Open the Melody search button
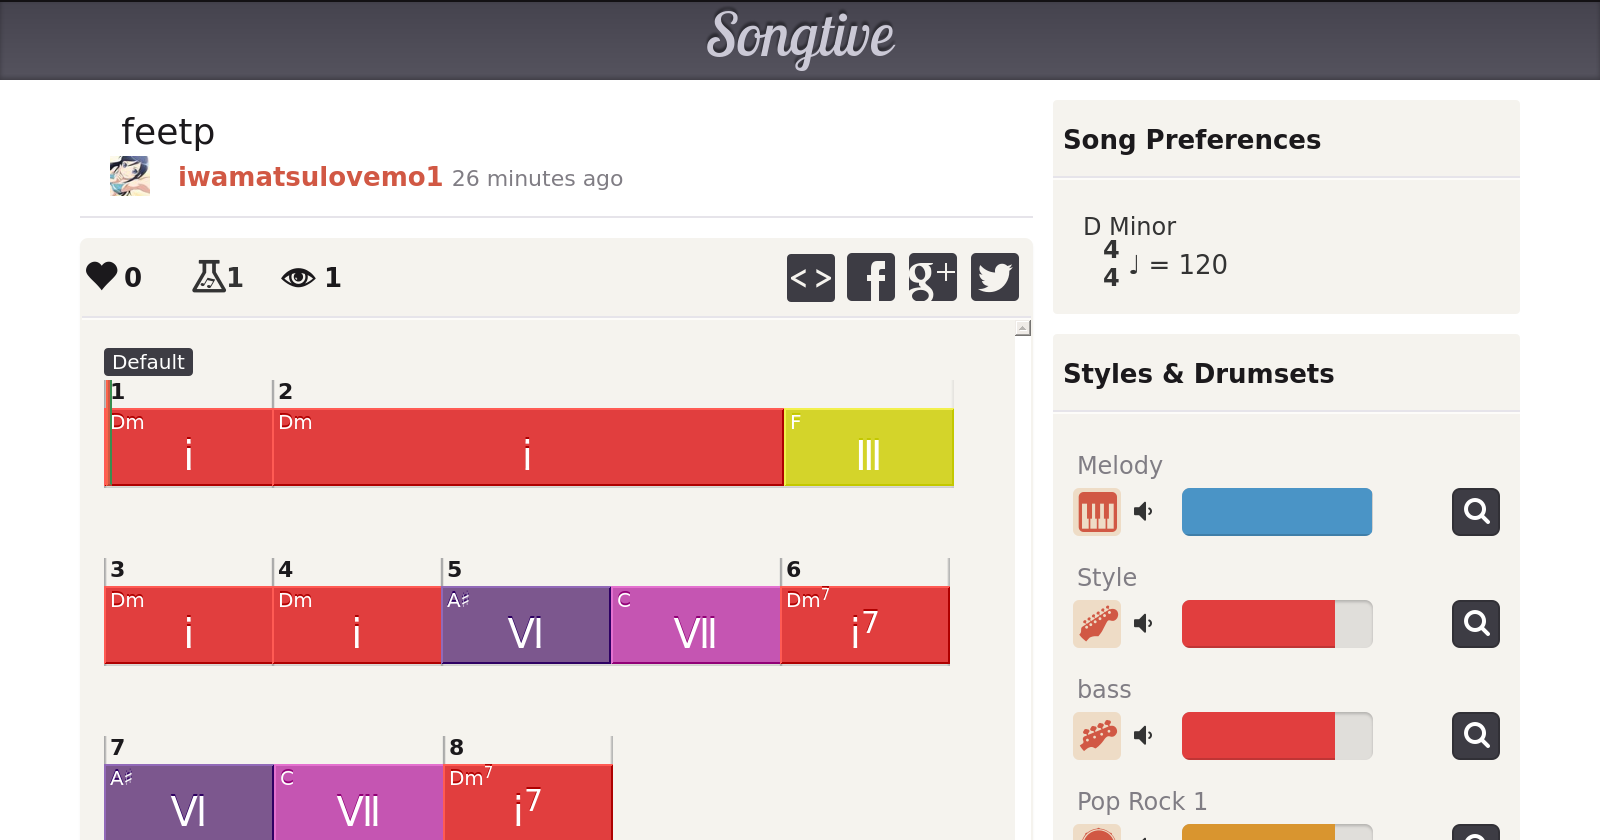1600x840 pixels. tap(1475, 512)
